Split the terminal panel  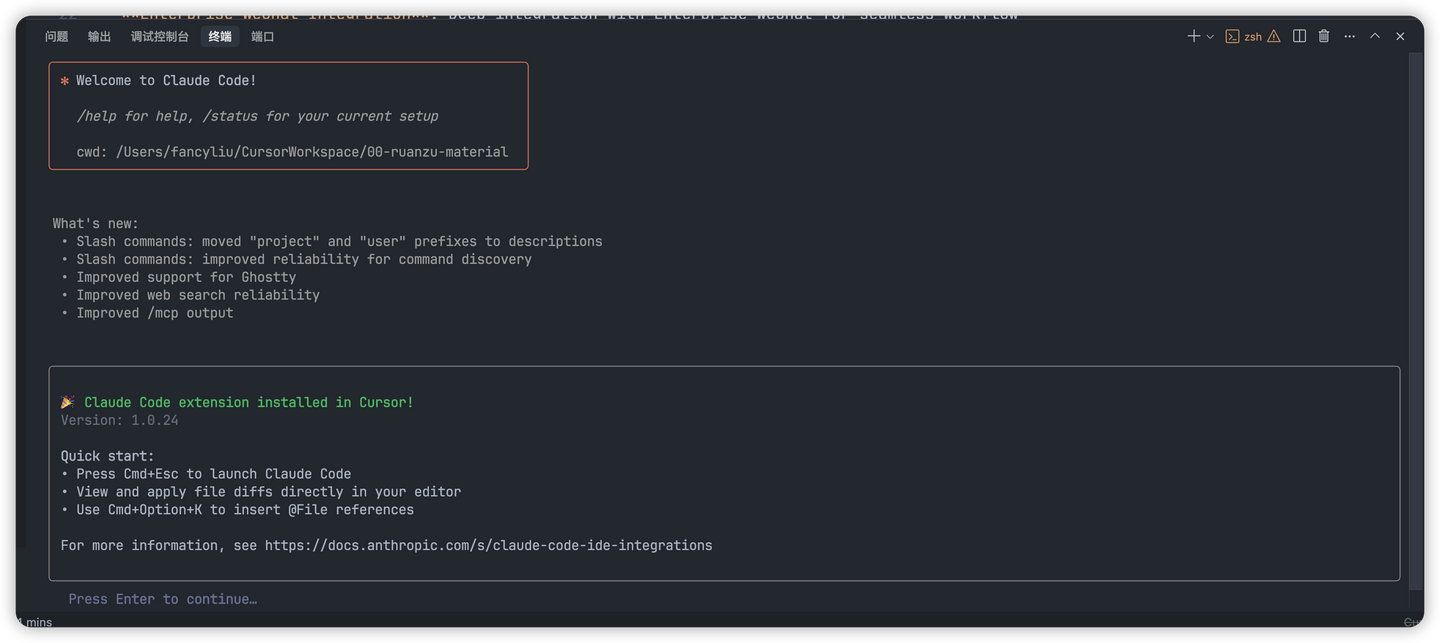(1299, 36)
